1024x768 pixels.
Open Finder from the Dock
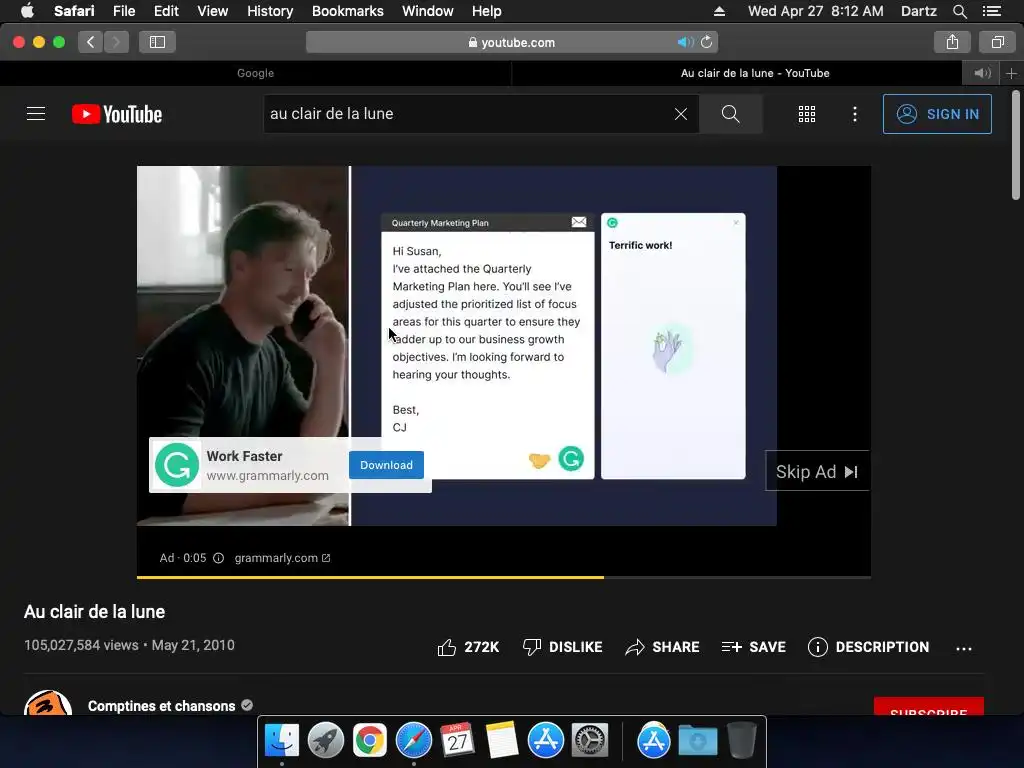click(x=281, y=741)
